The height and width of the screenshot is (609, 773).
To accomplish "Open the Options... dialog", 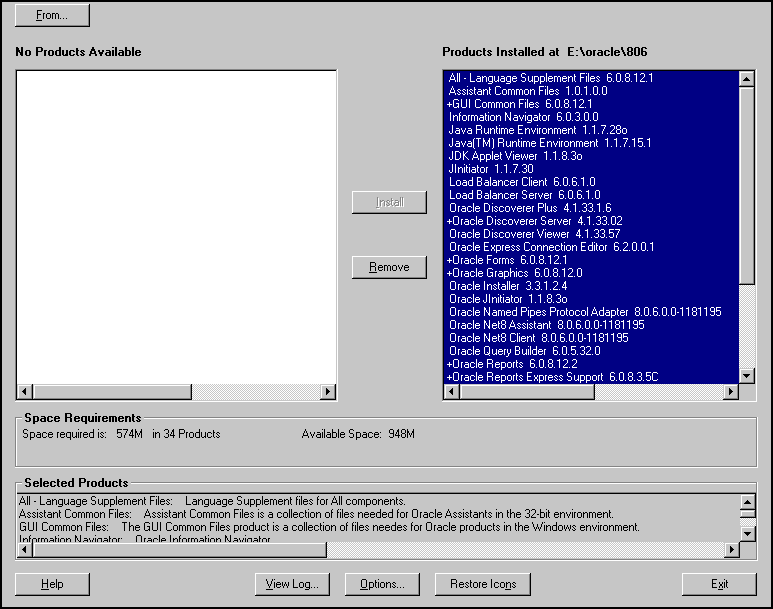I will click(x=382, y=584).
